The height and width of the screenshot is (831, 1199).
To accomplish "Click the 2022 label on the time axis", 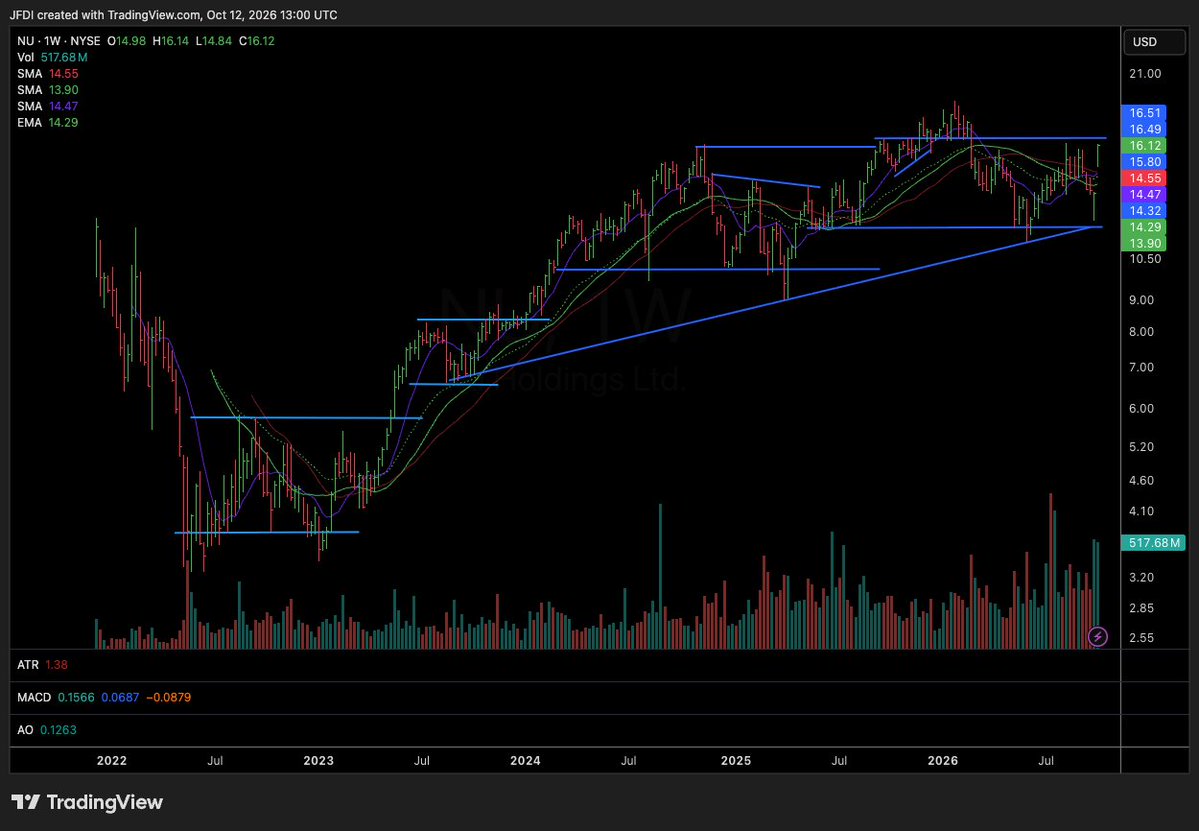I will point(112,761).
